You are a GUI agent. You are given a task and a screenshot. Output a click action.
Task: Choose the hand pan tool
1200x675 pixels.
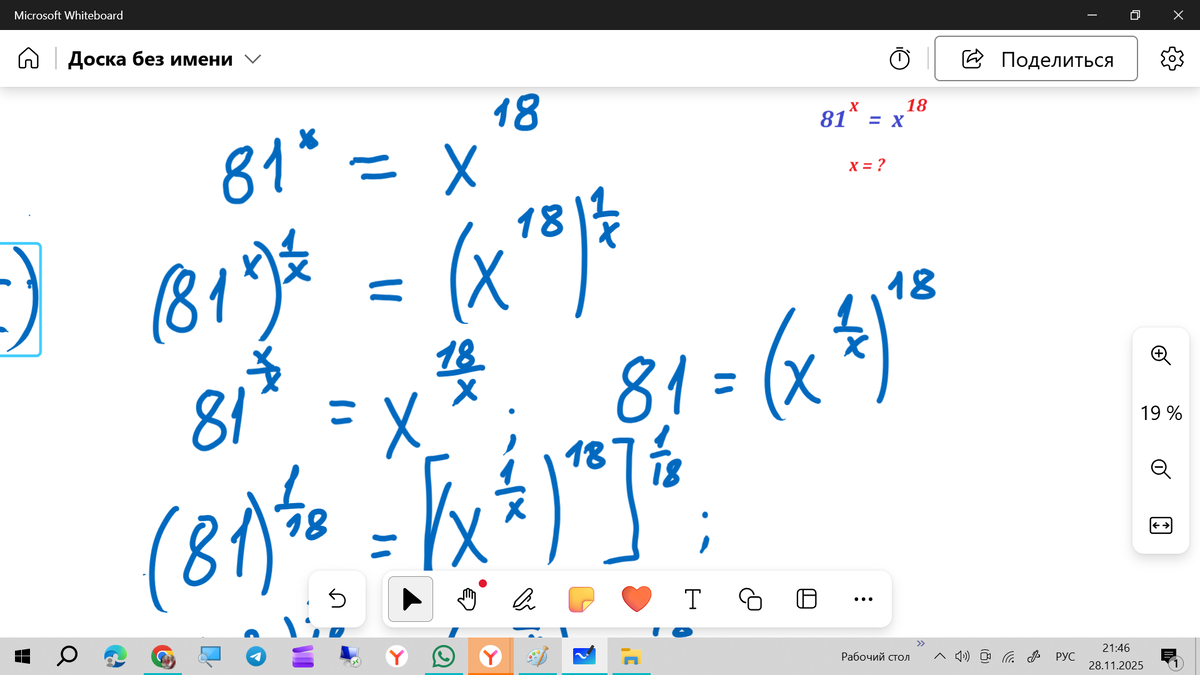pos(467,599)
